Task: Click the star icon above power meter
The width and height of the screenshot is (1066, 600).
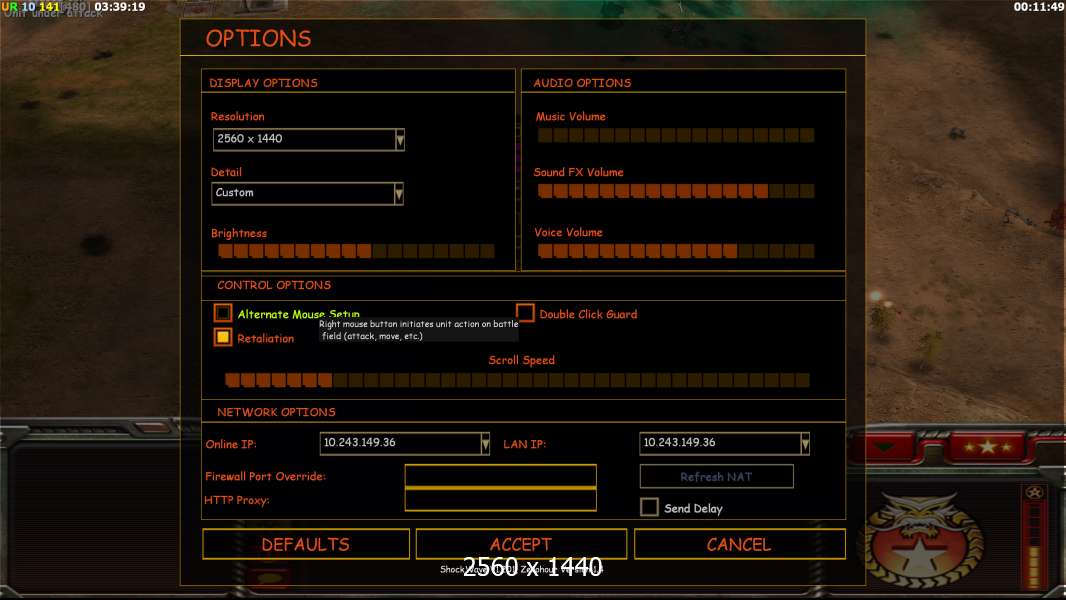Action: click(1034, 492)
